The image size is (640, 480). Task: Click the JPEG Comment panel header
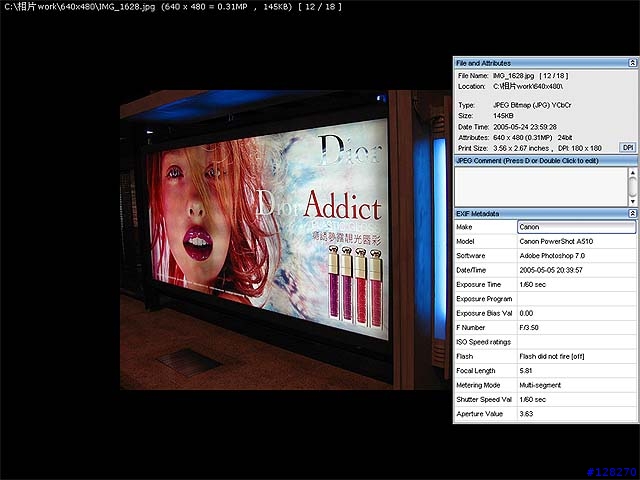tap(545, 160)
